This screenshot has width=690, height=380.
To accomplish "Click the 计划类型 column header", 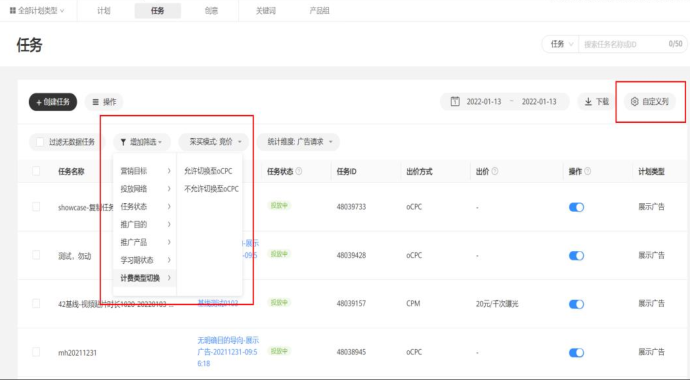I will coord(651,172).
